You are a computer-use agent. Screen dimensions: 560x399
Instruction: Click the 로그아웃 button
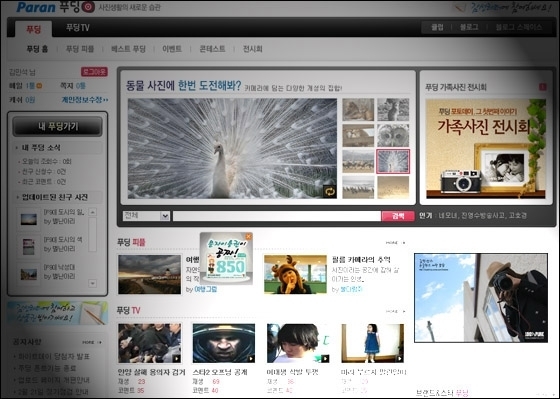94,72
